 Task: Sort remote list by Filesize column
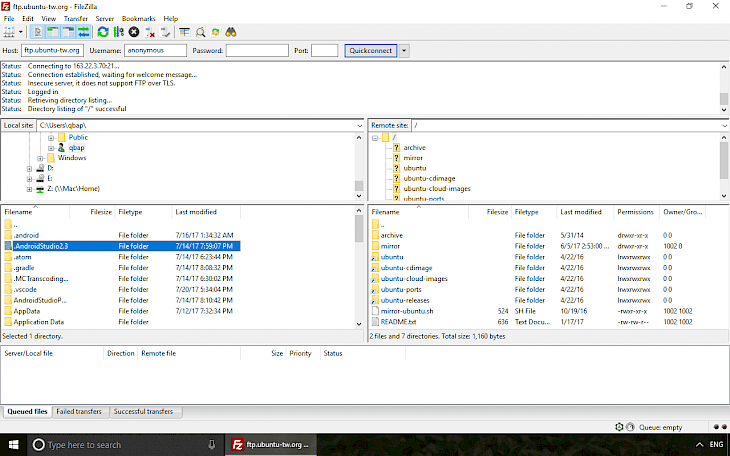pos(489,212)
